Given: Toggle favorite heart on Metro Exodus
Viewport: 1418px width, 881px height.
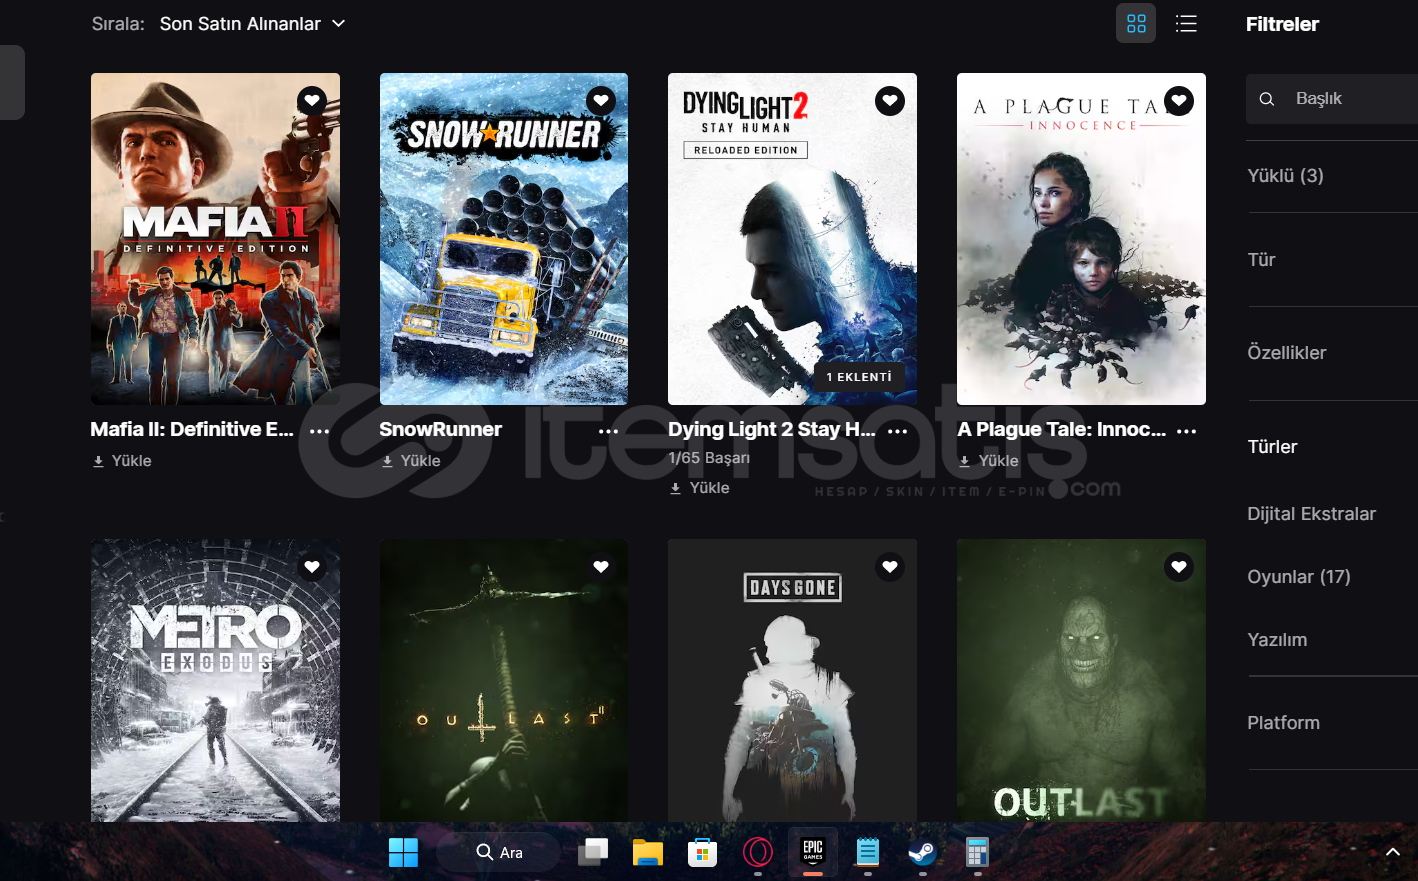Looking at the screenshot, I should click(x=312, y=567).
